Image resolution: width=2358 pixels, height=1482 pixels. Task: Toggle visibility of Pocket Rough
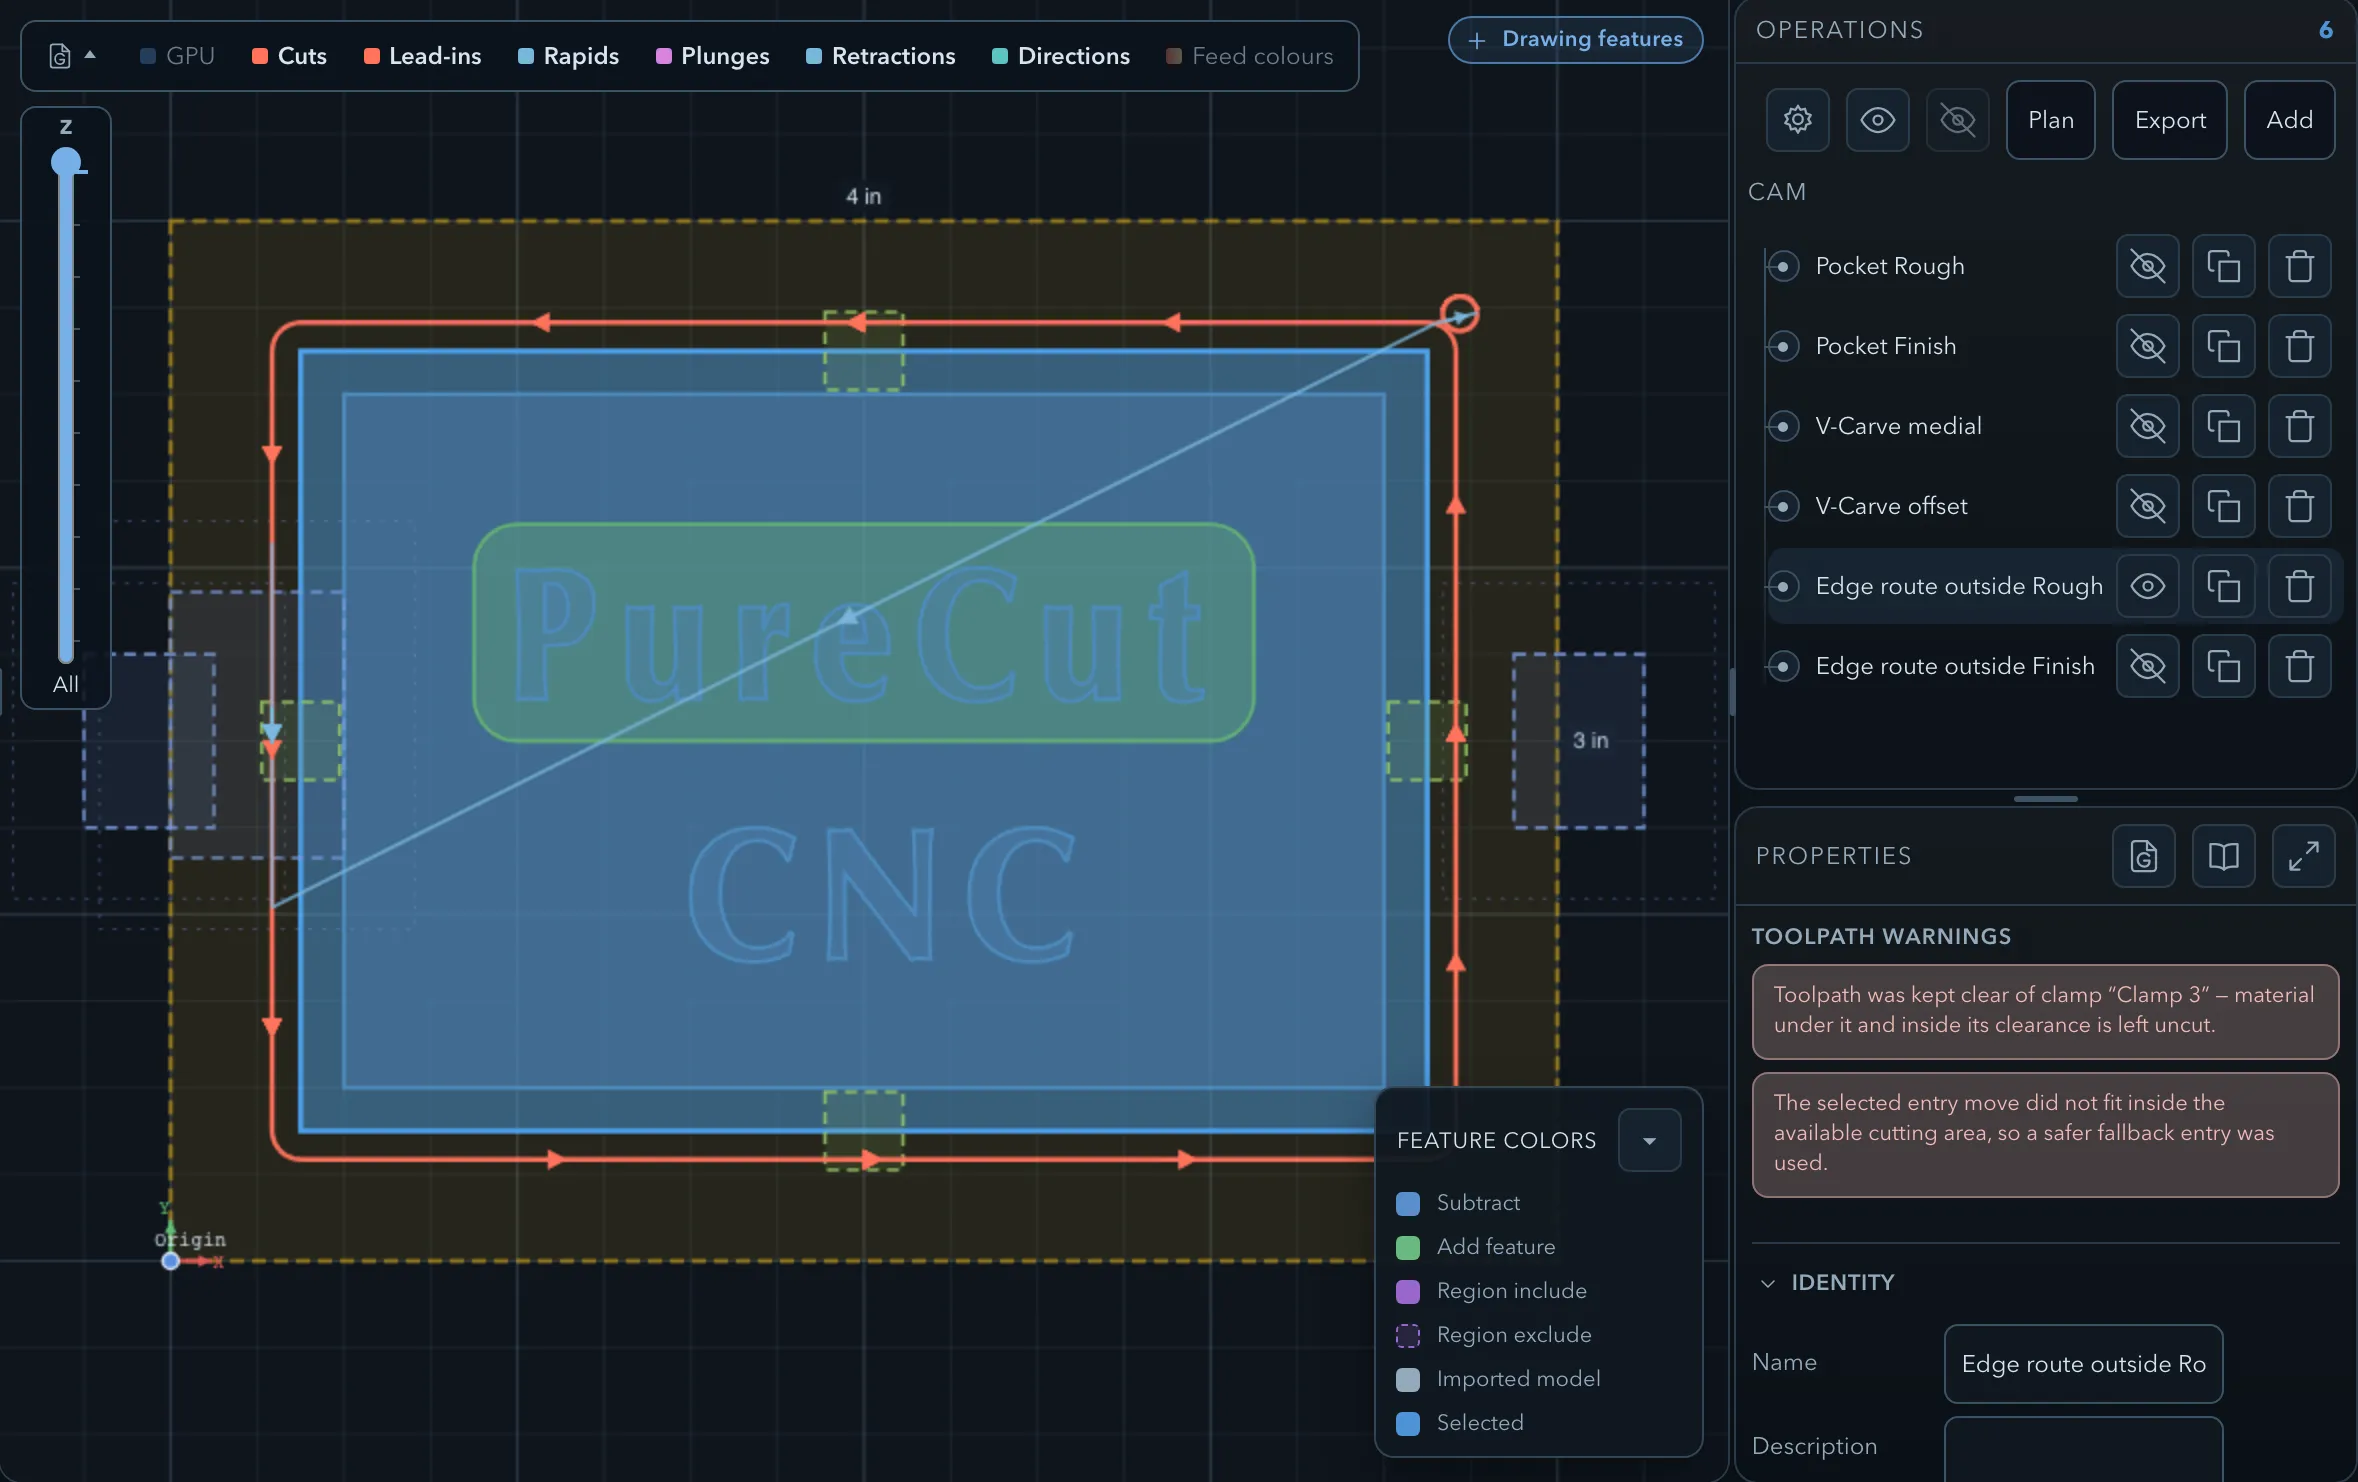coord(2147,266)
